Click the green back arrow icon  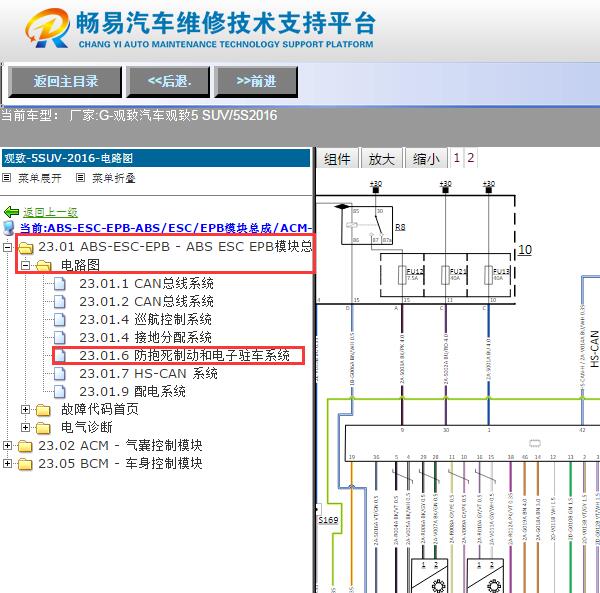(11, 212)
